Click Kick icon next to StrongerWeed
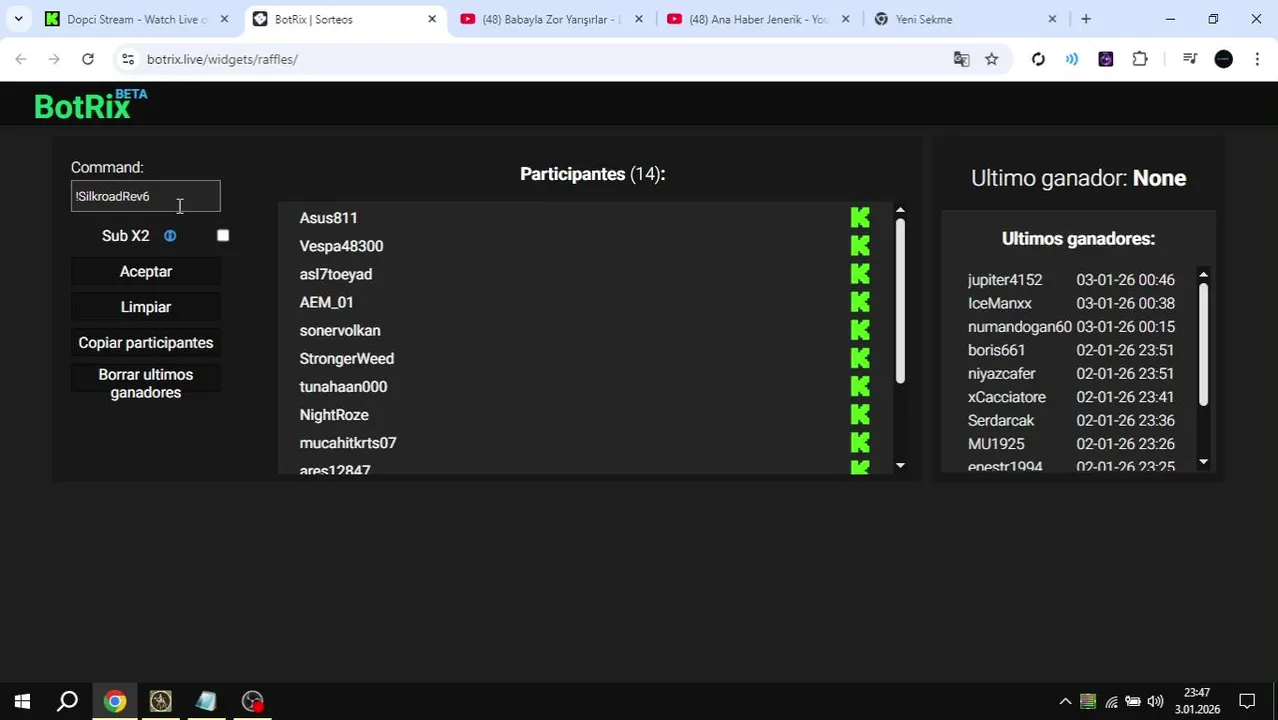The image size is (1278, 720). pos(860,358)
